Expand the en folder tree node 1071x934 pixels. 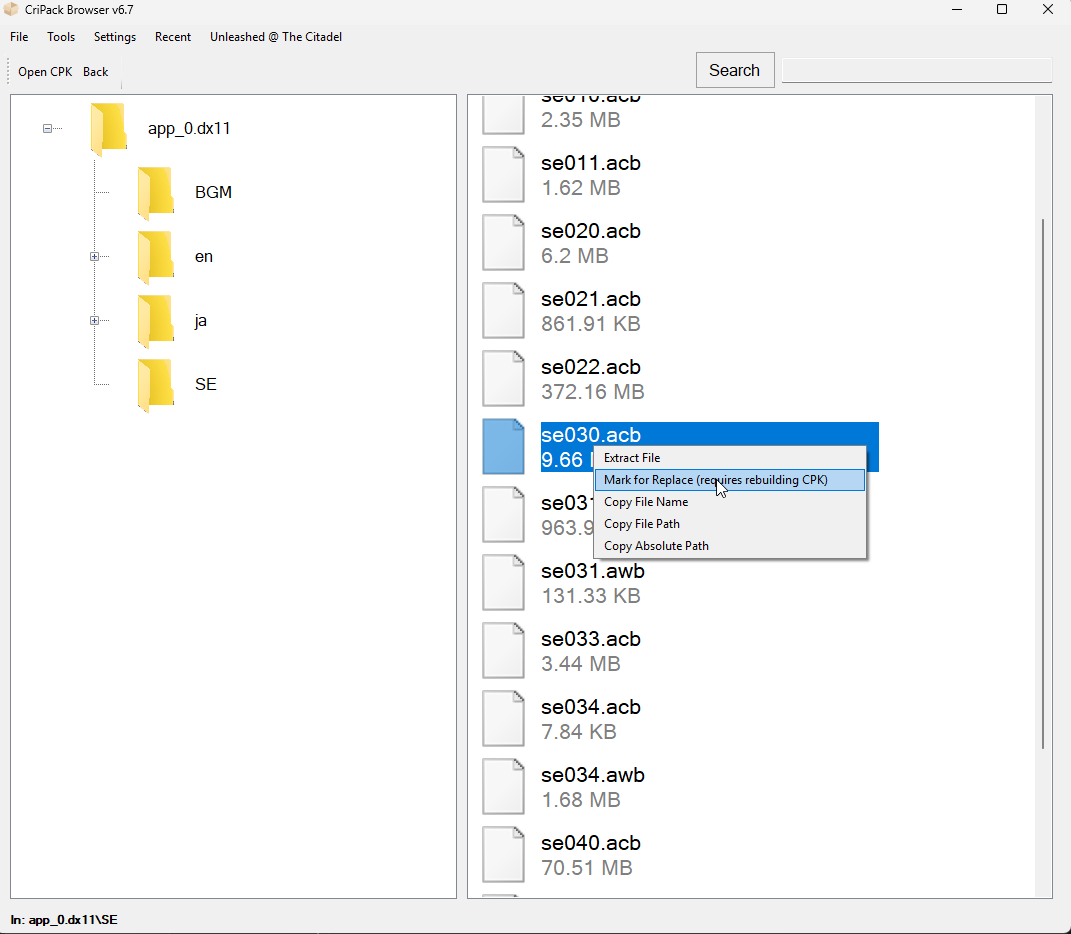pyautogui.click(x=95, y=257)
